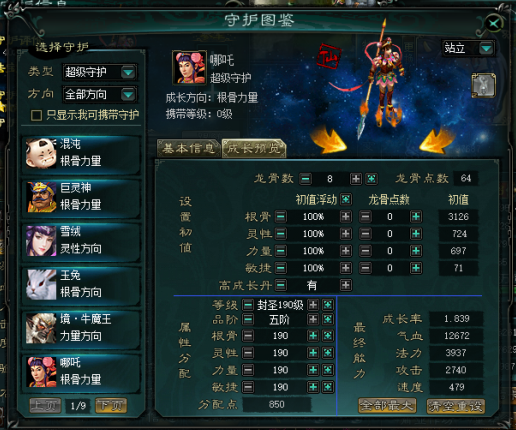Screen dimensions: 516x430
Task: Click the minus icon beside 龙骨数
Action: point(305,179)
